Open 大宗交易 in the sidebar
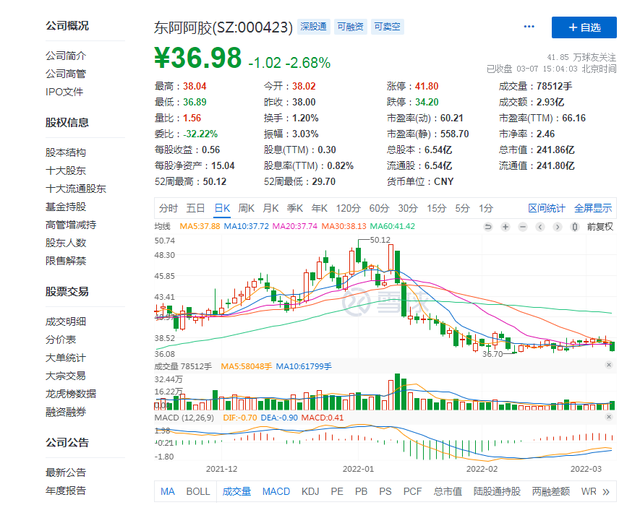 coord(66,376)
